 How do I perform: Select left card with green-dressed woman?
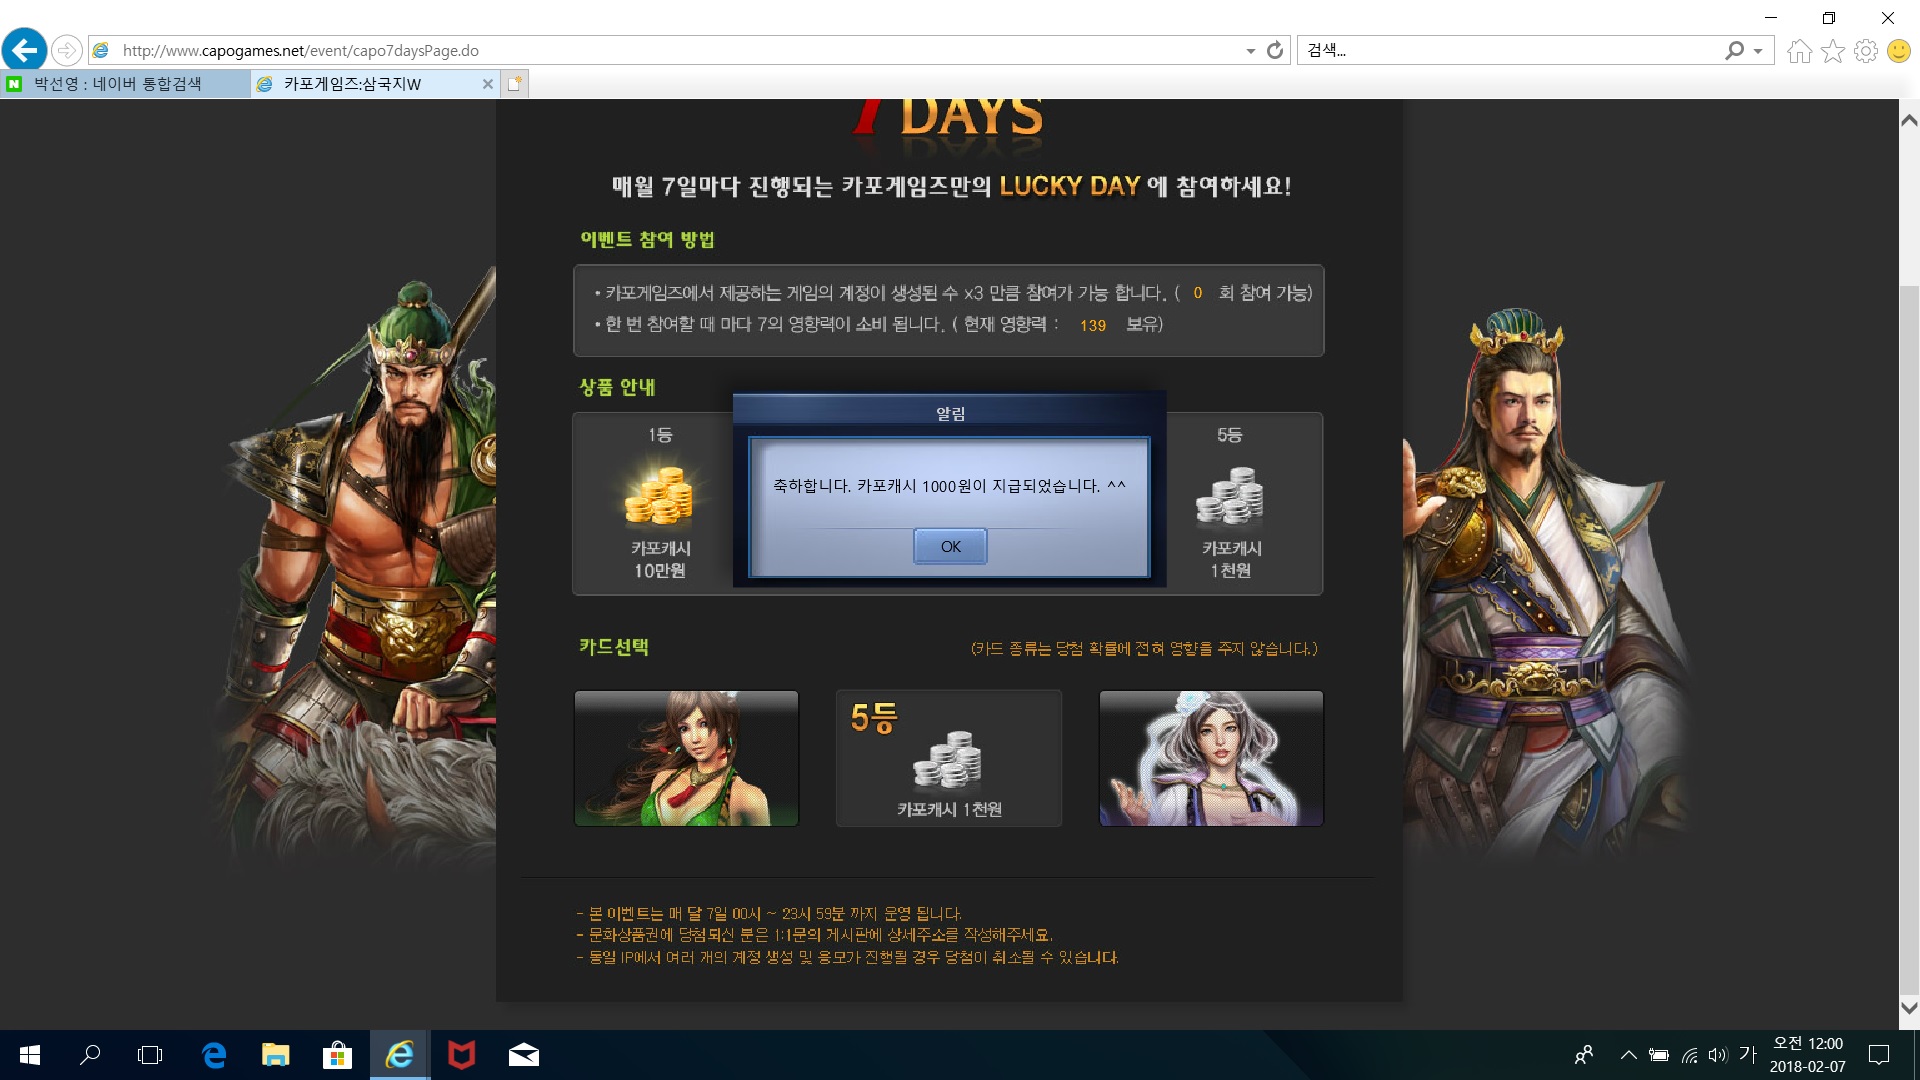pos(686,758)
